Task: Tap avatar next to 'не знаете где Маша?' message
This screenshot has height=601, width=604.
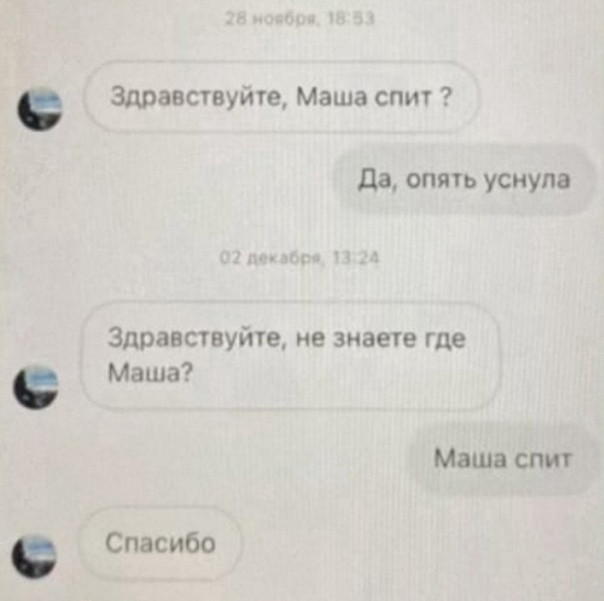Action: coord(36,386)
